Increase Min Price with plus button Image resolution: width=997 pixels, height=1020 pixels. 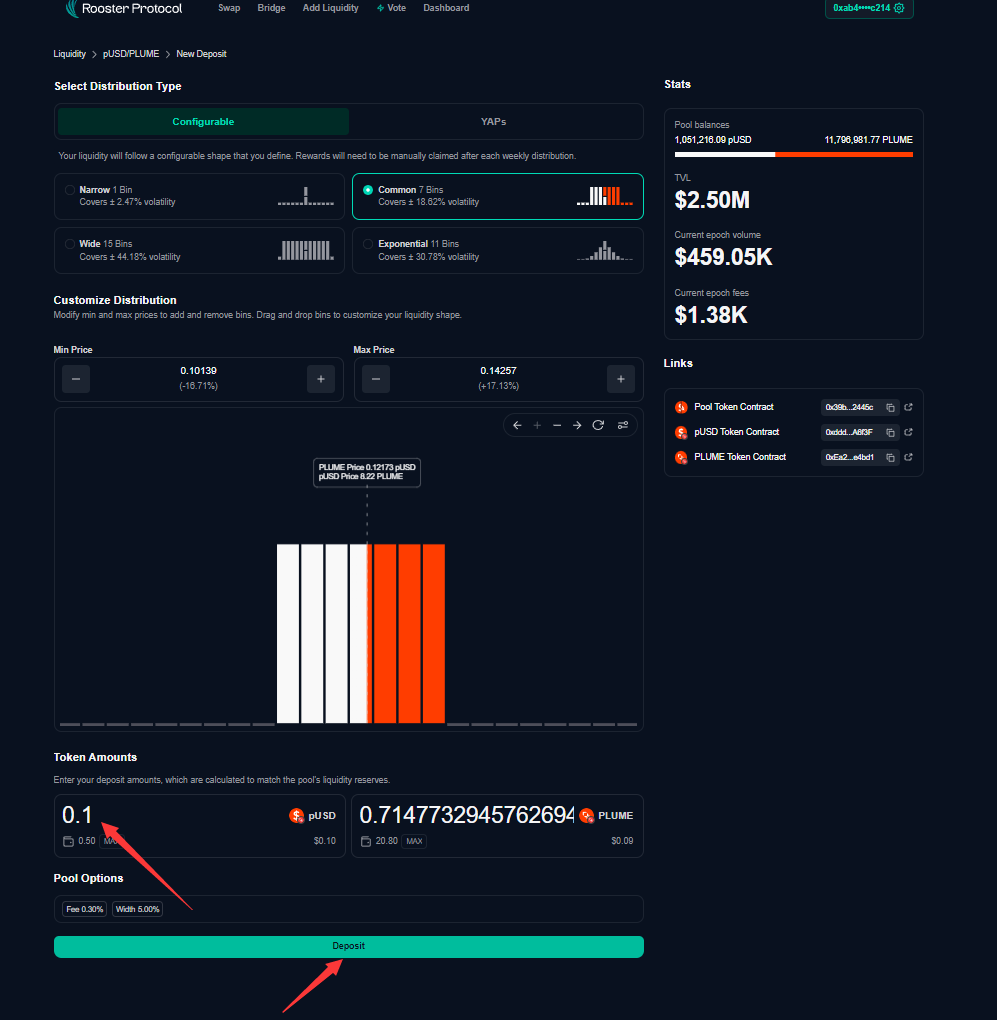pyautogui.click(x=321, y=379)
